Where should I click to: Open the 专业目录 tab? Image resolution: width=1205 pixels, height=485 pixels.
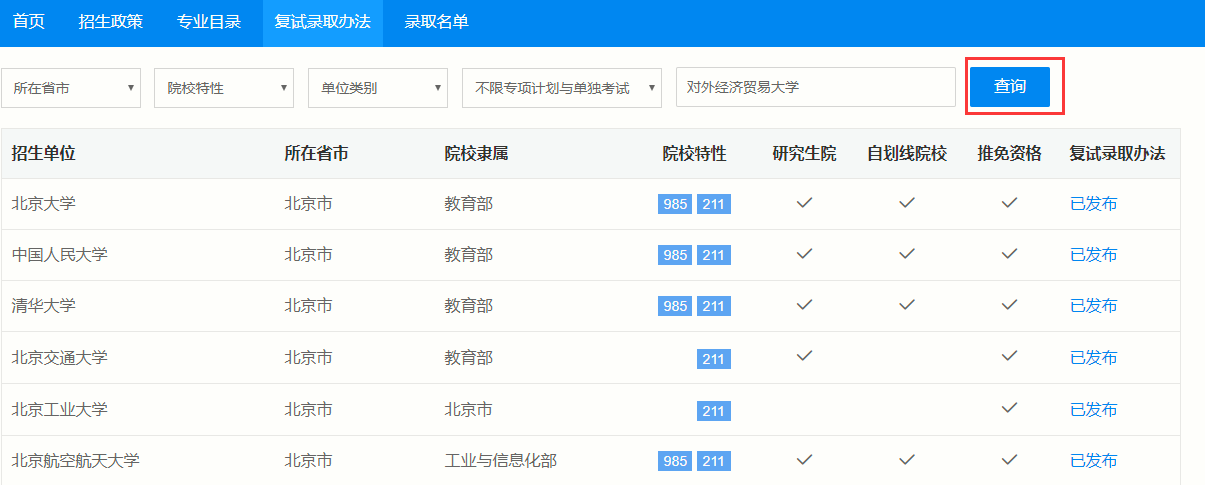click(209, 22)
